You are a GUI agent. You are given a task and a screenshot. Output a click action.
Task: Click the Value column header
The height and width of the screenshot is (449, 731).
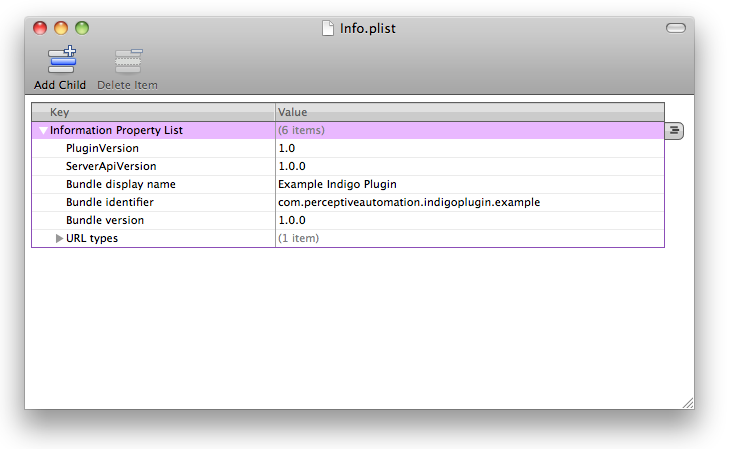pyautogui.click(x=469, y=112)
